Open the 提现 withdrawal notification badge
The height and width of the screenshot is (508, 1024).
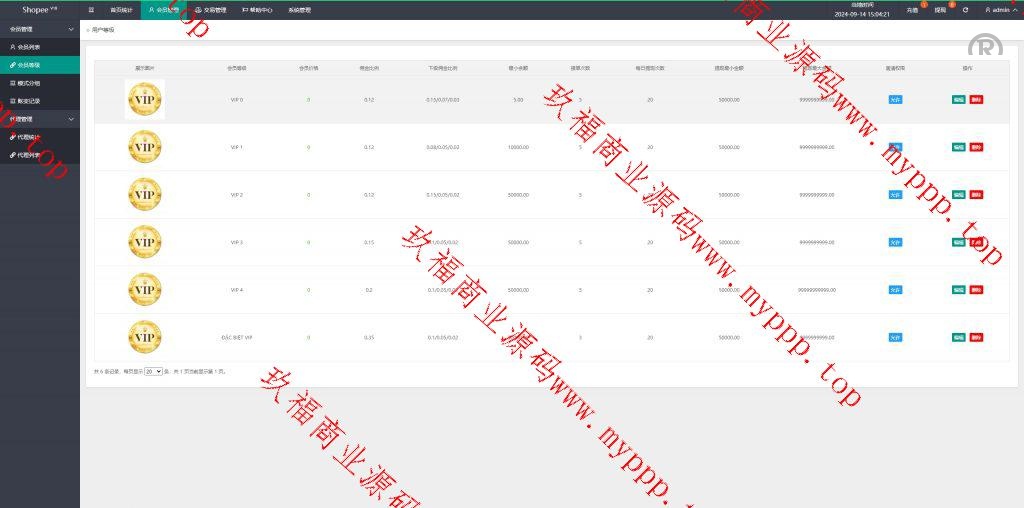point(940,10)
